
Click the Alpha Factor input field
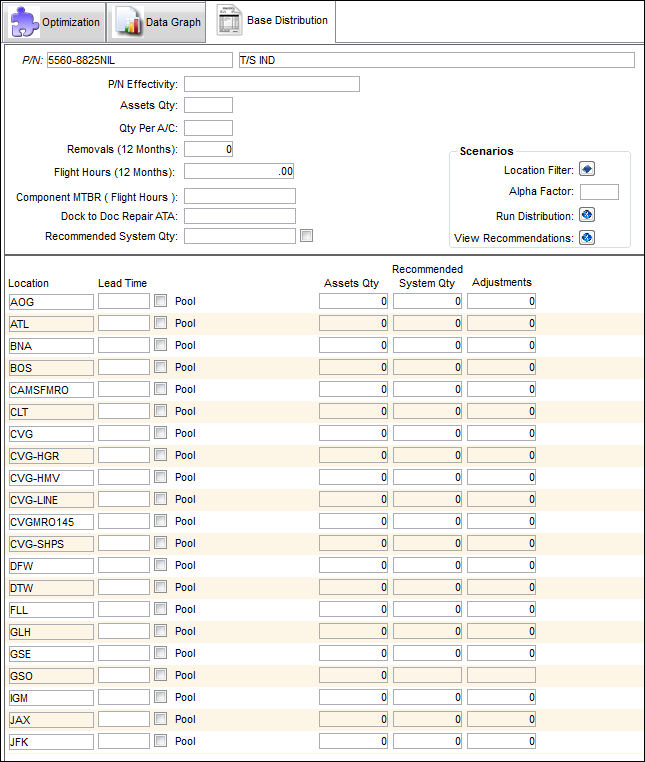tap(599, 191)
